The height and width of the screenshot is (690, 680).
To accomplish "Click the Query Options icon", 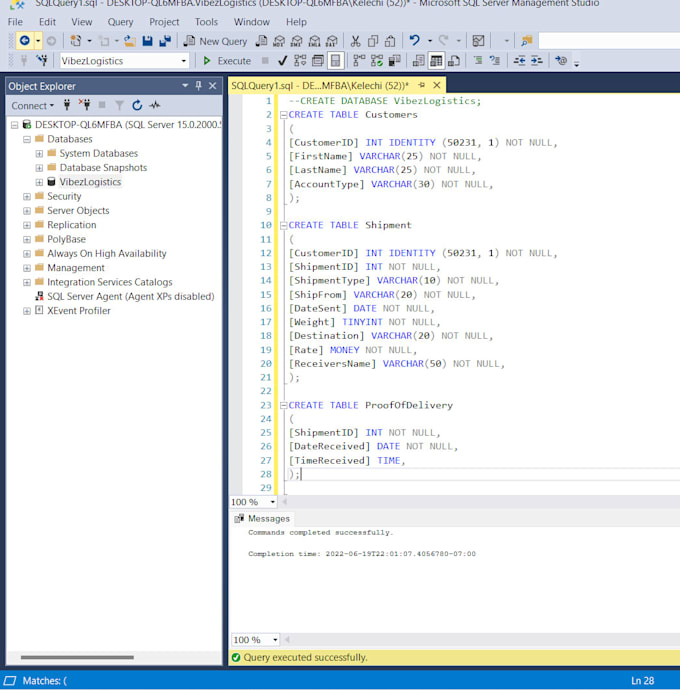I will (x=318, y=60).
